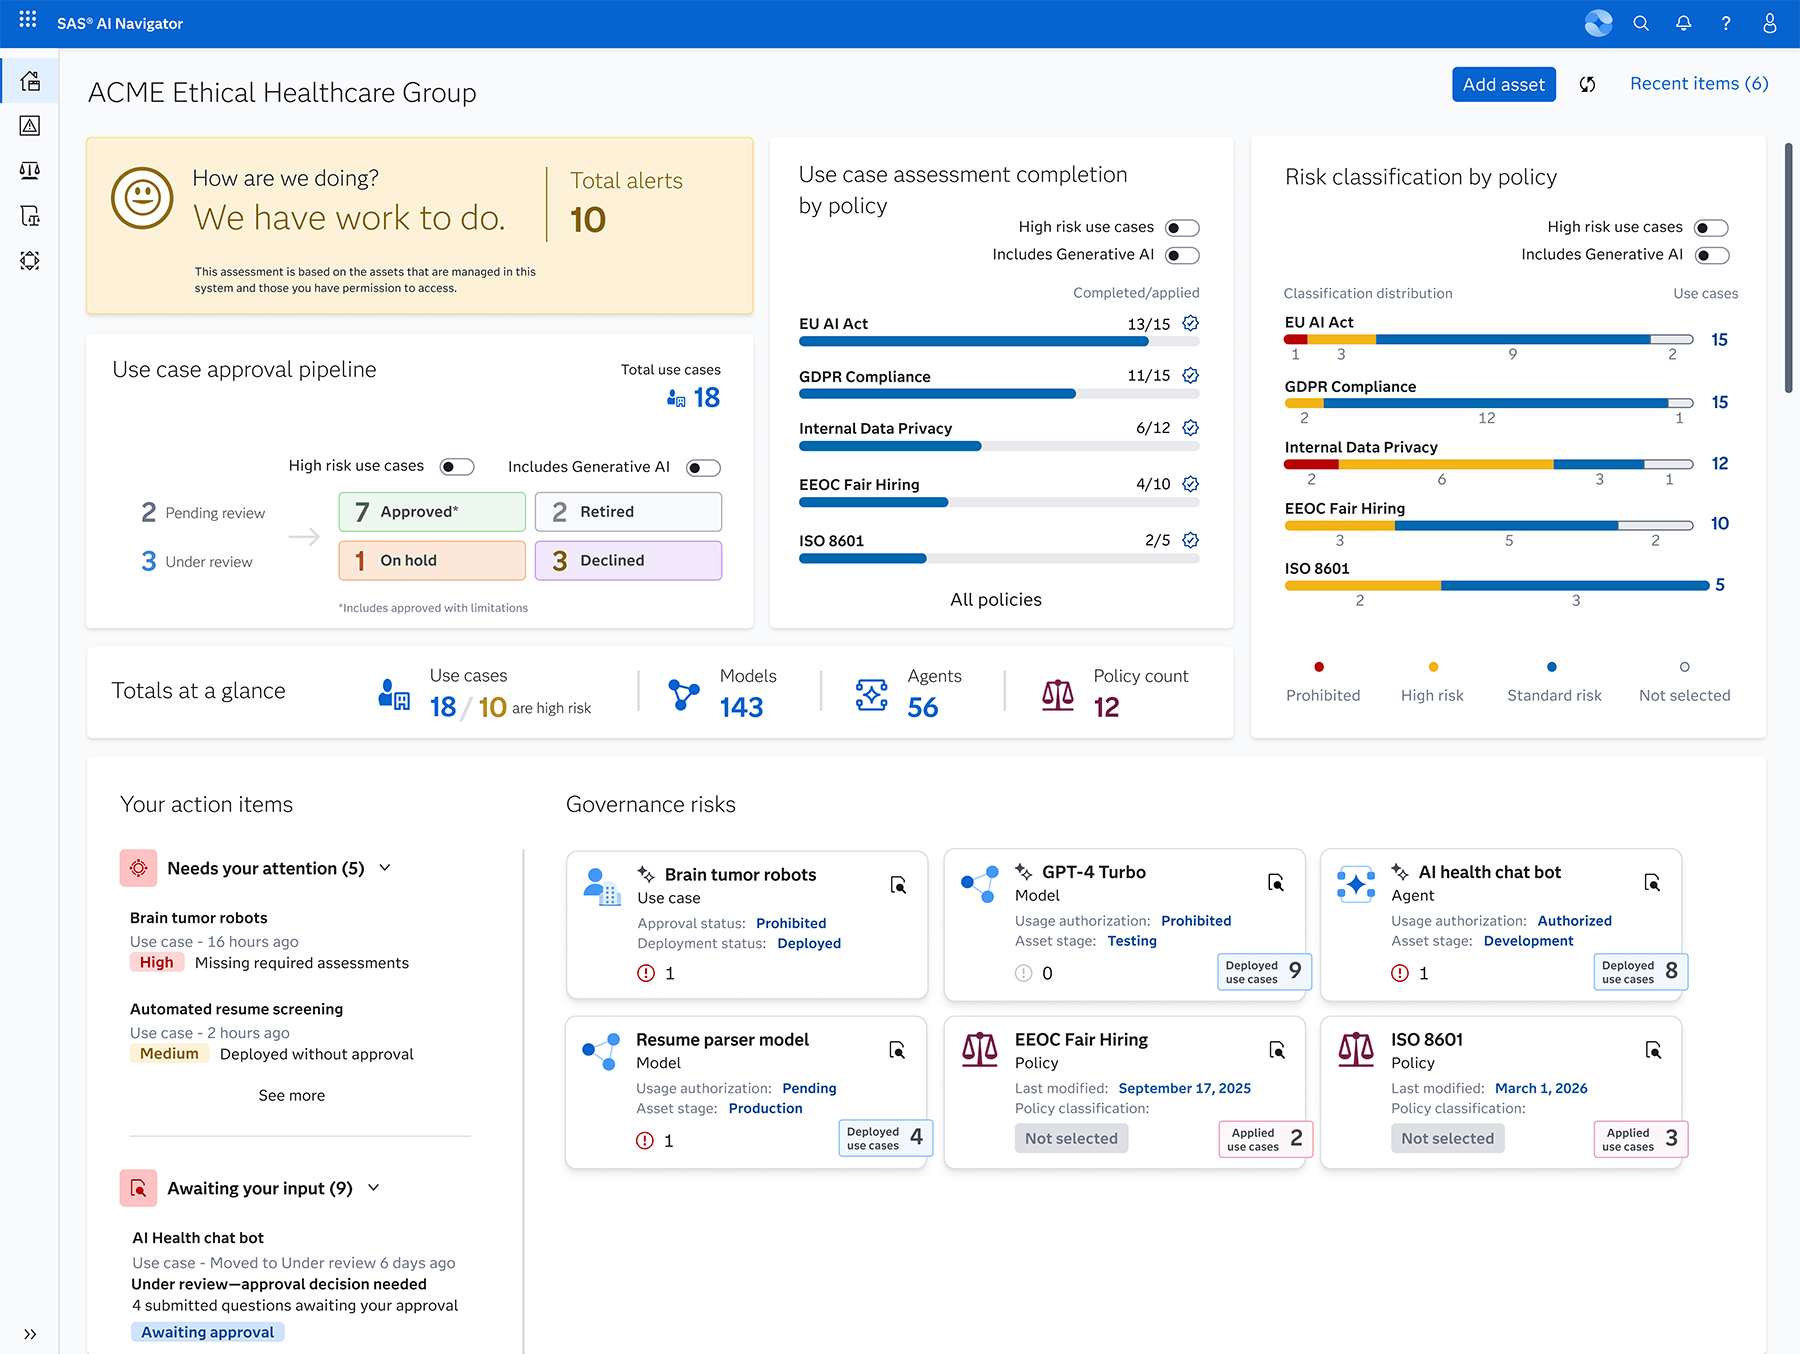1800x1354 pixels.
Task: Click the Standard risk legend dot
Action: point(1552,667)
